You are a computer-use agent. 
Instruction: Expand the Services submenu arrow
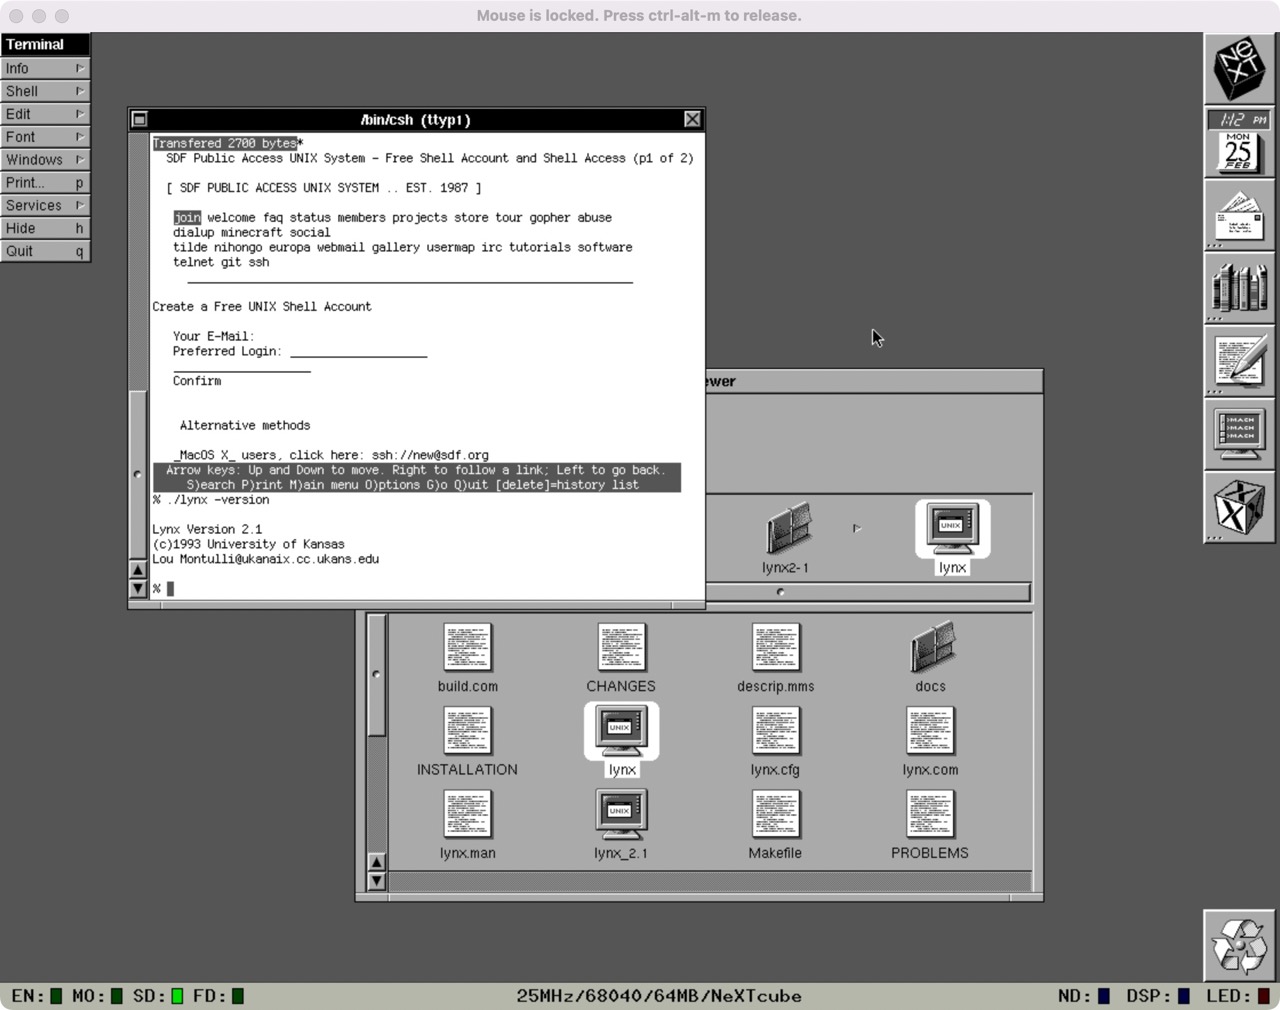click(79, 205)
